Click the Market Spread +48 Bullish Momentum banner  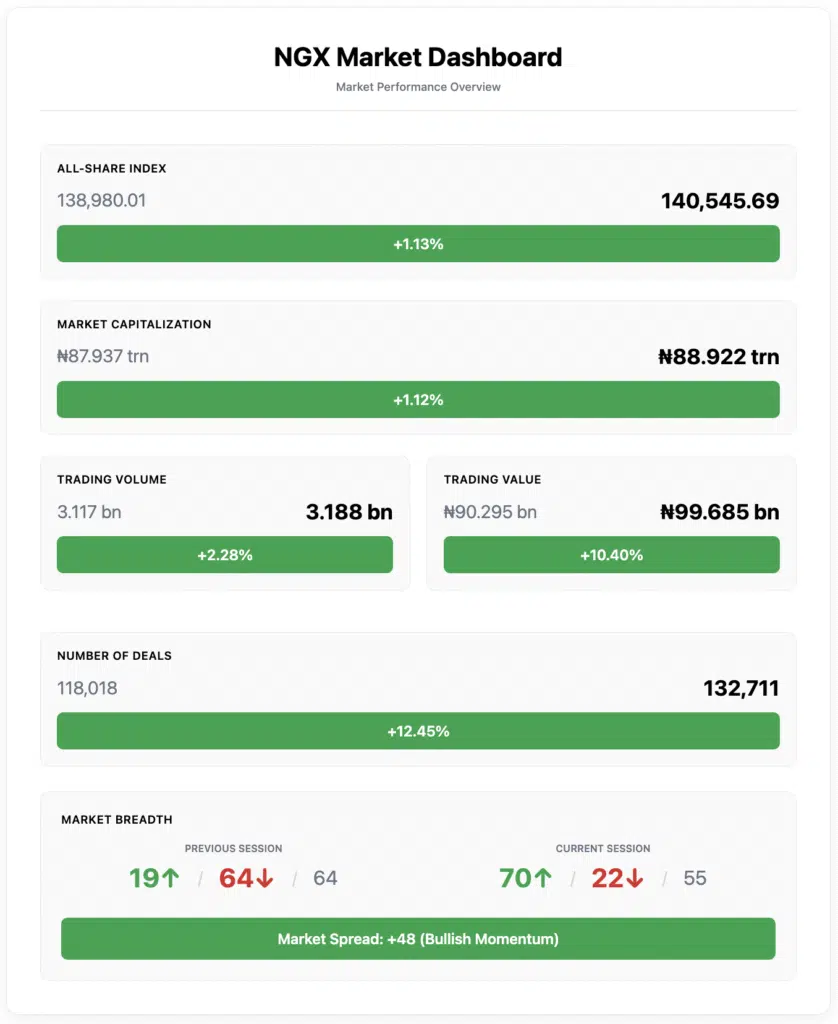tap(418, 939)
